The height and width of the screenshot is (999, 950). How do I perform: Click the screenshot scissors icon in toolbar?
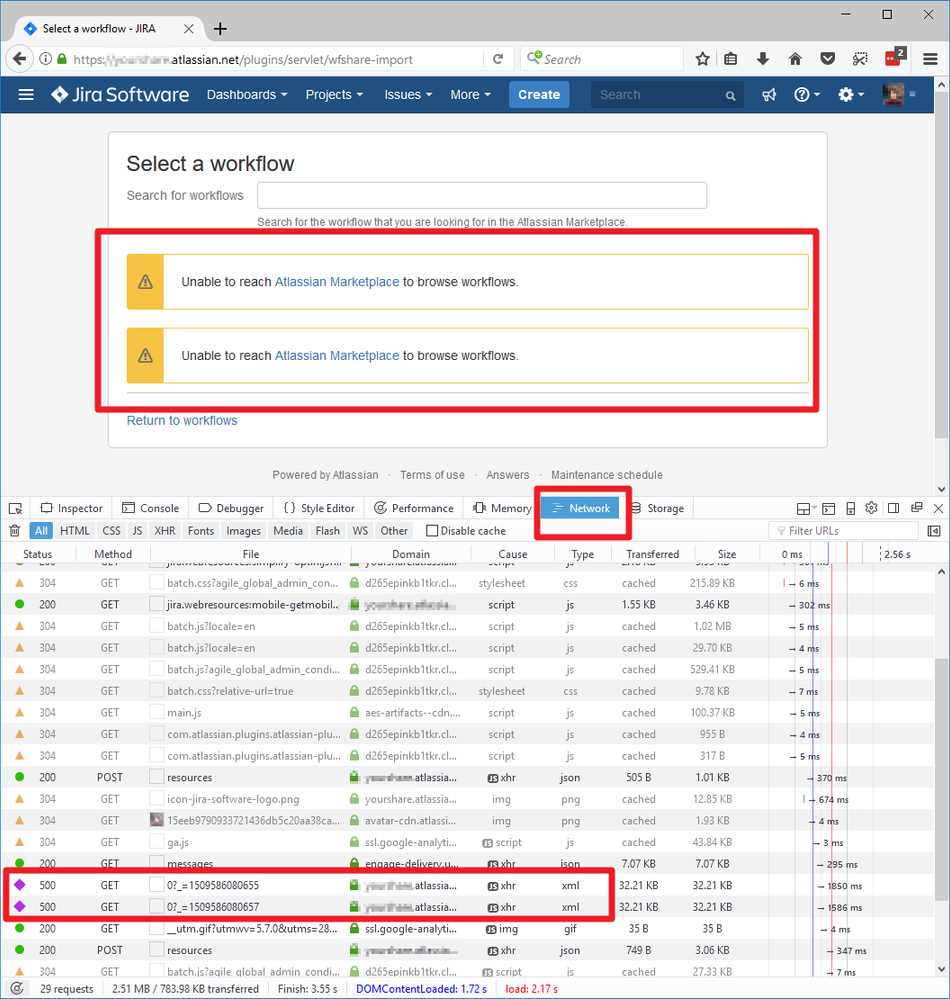click(x=860, y=59)
